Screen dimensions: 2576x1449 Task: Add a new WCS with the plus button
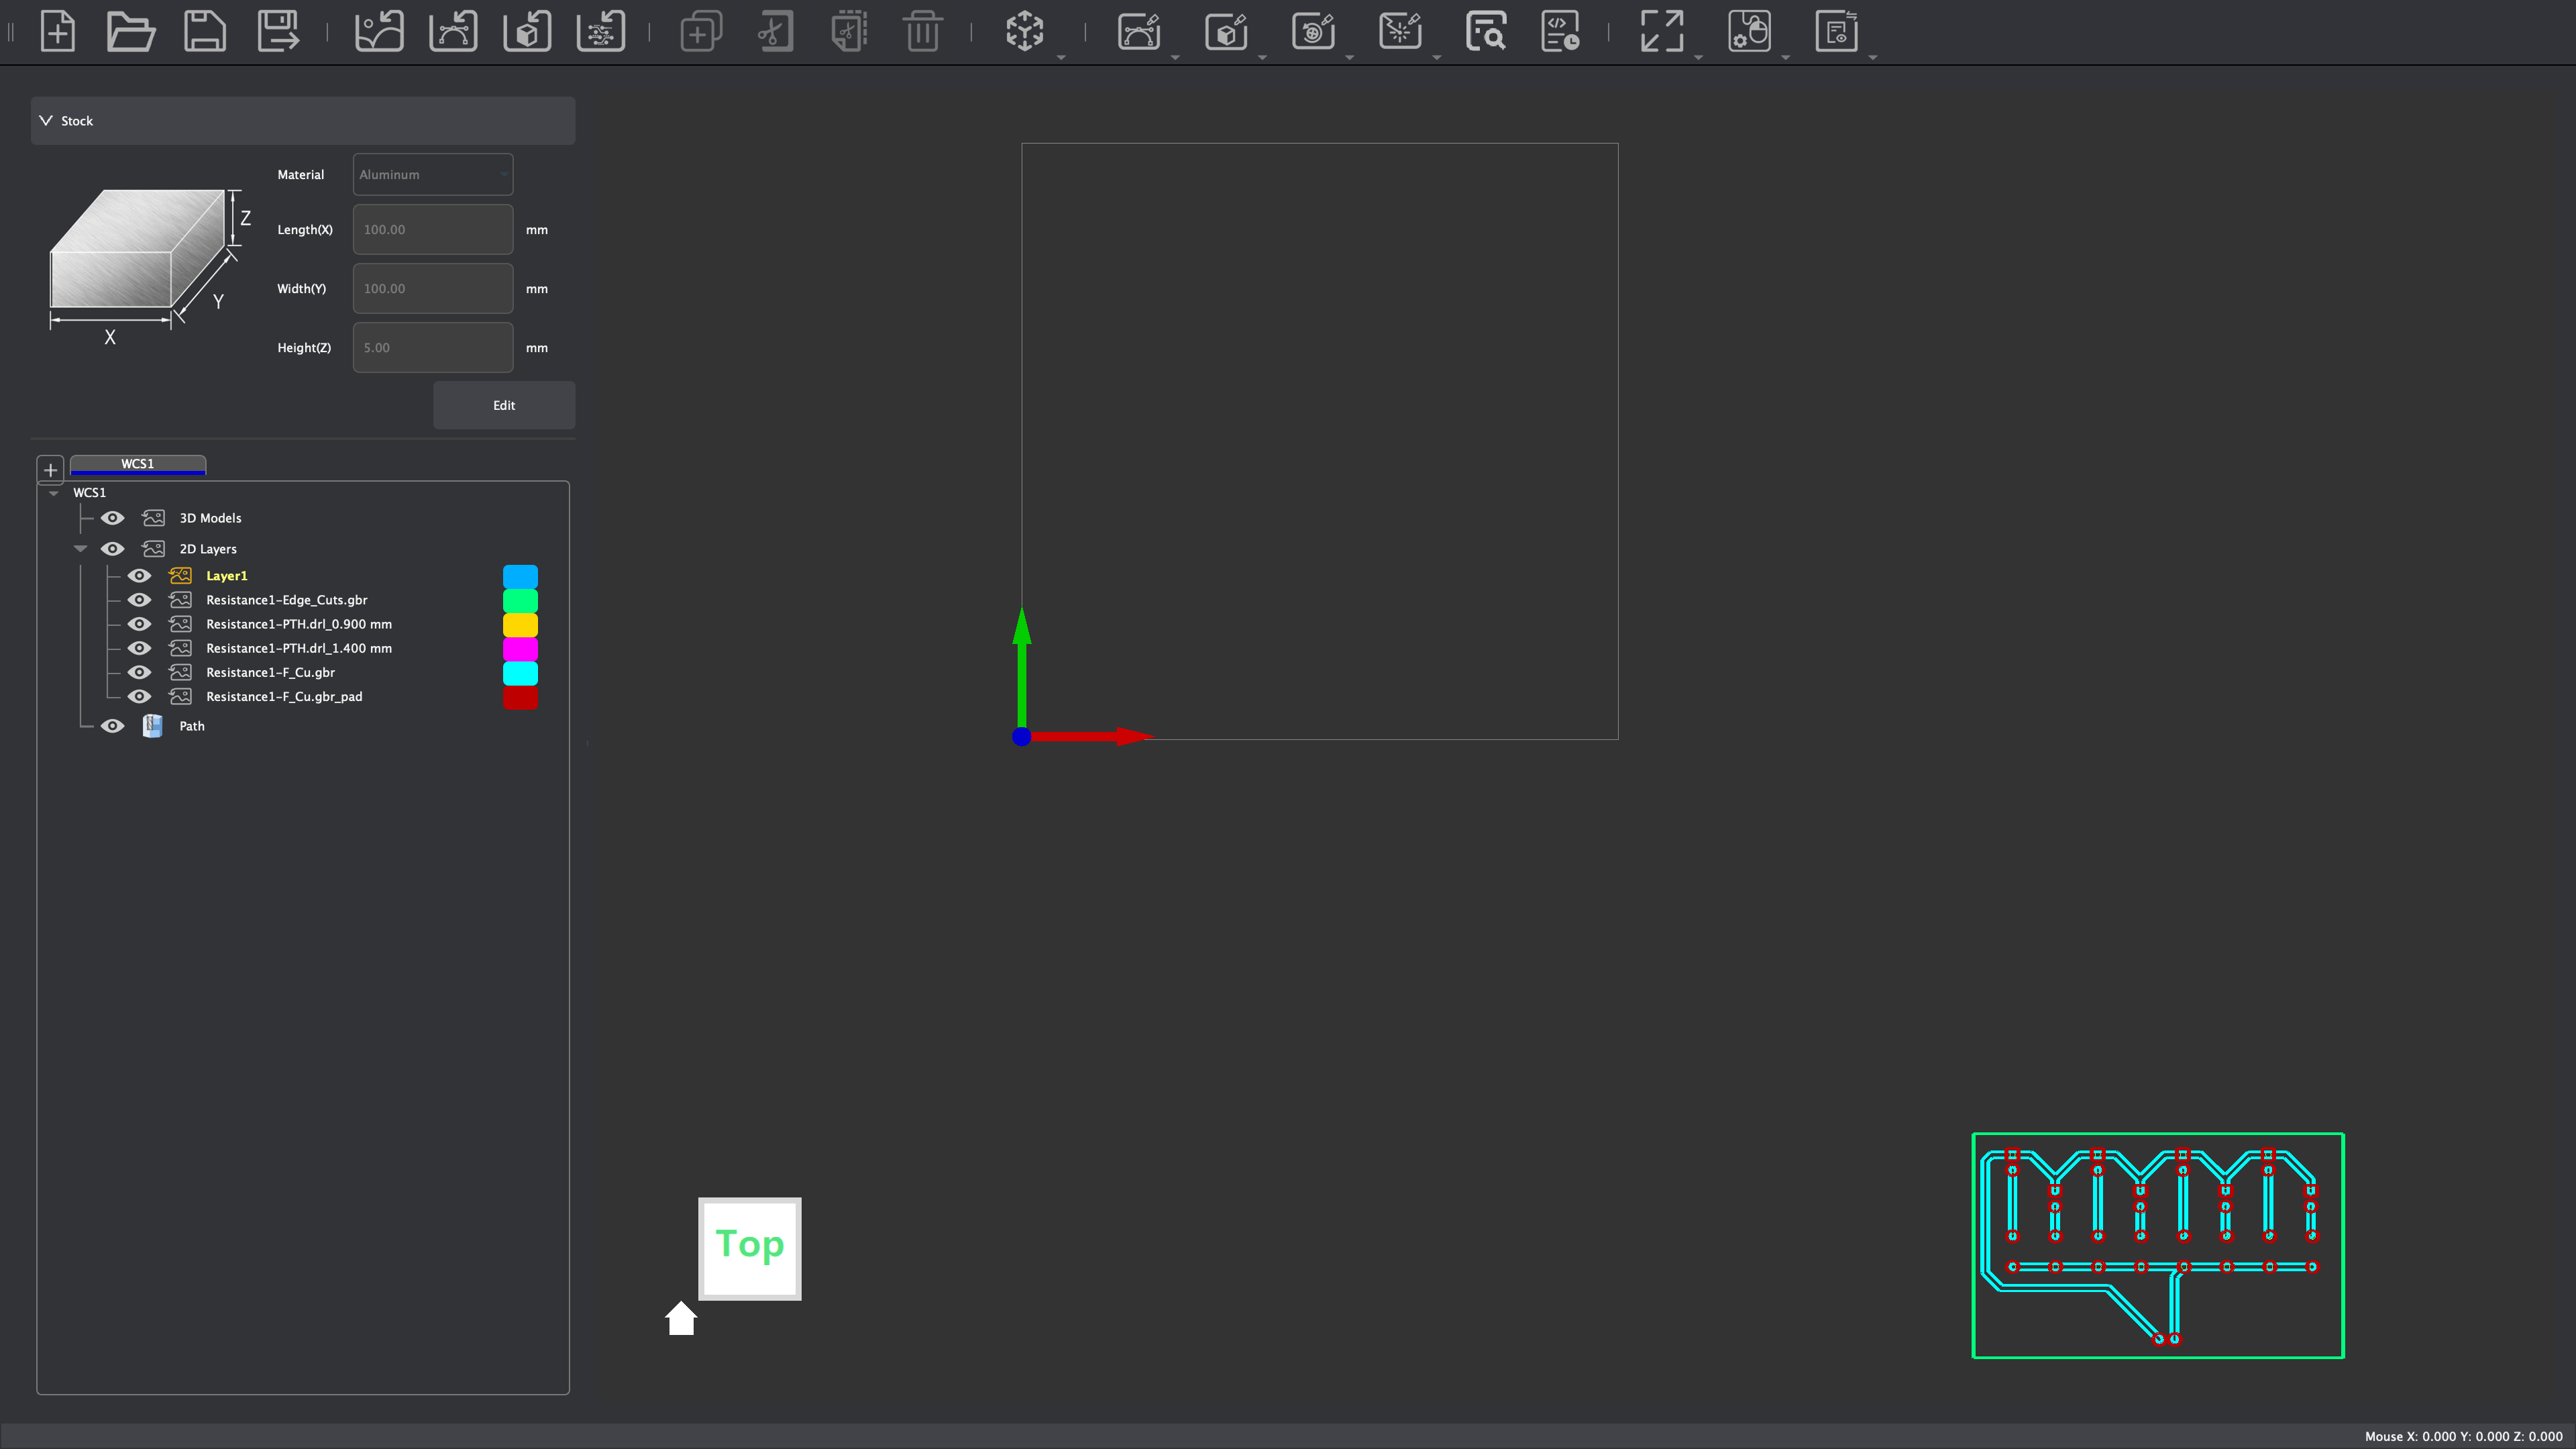tap(50, 470)
